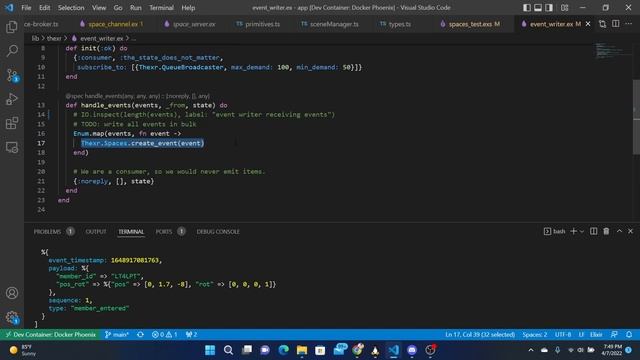Open the View menu
The height and width of the screenshot is (360, 640).
[99, 8]
